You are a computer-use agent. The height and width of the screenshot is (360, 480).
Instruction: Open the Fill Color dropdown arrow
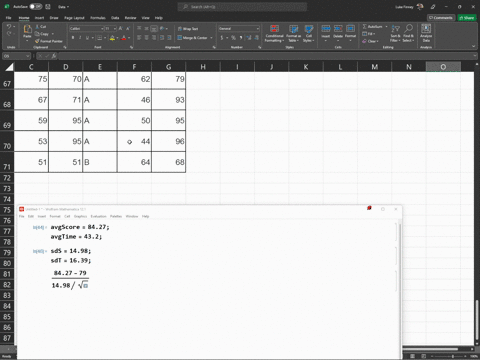point(117,38)
